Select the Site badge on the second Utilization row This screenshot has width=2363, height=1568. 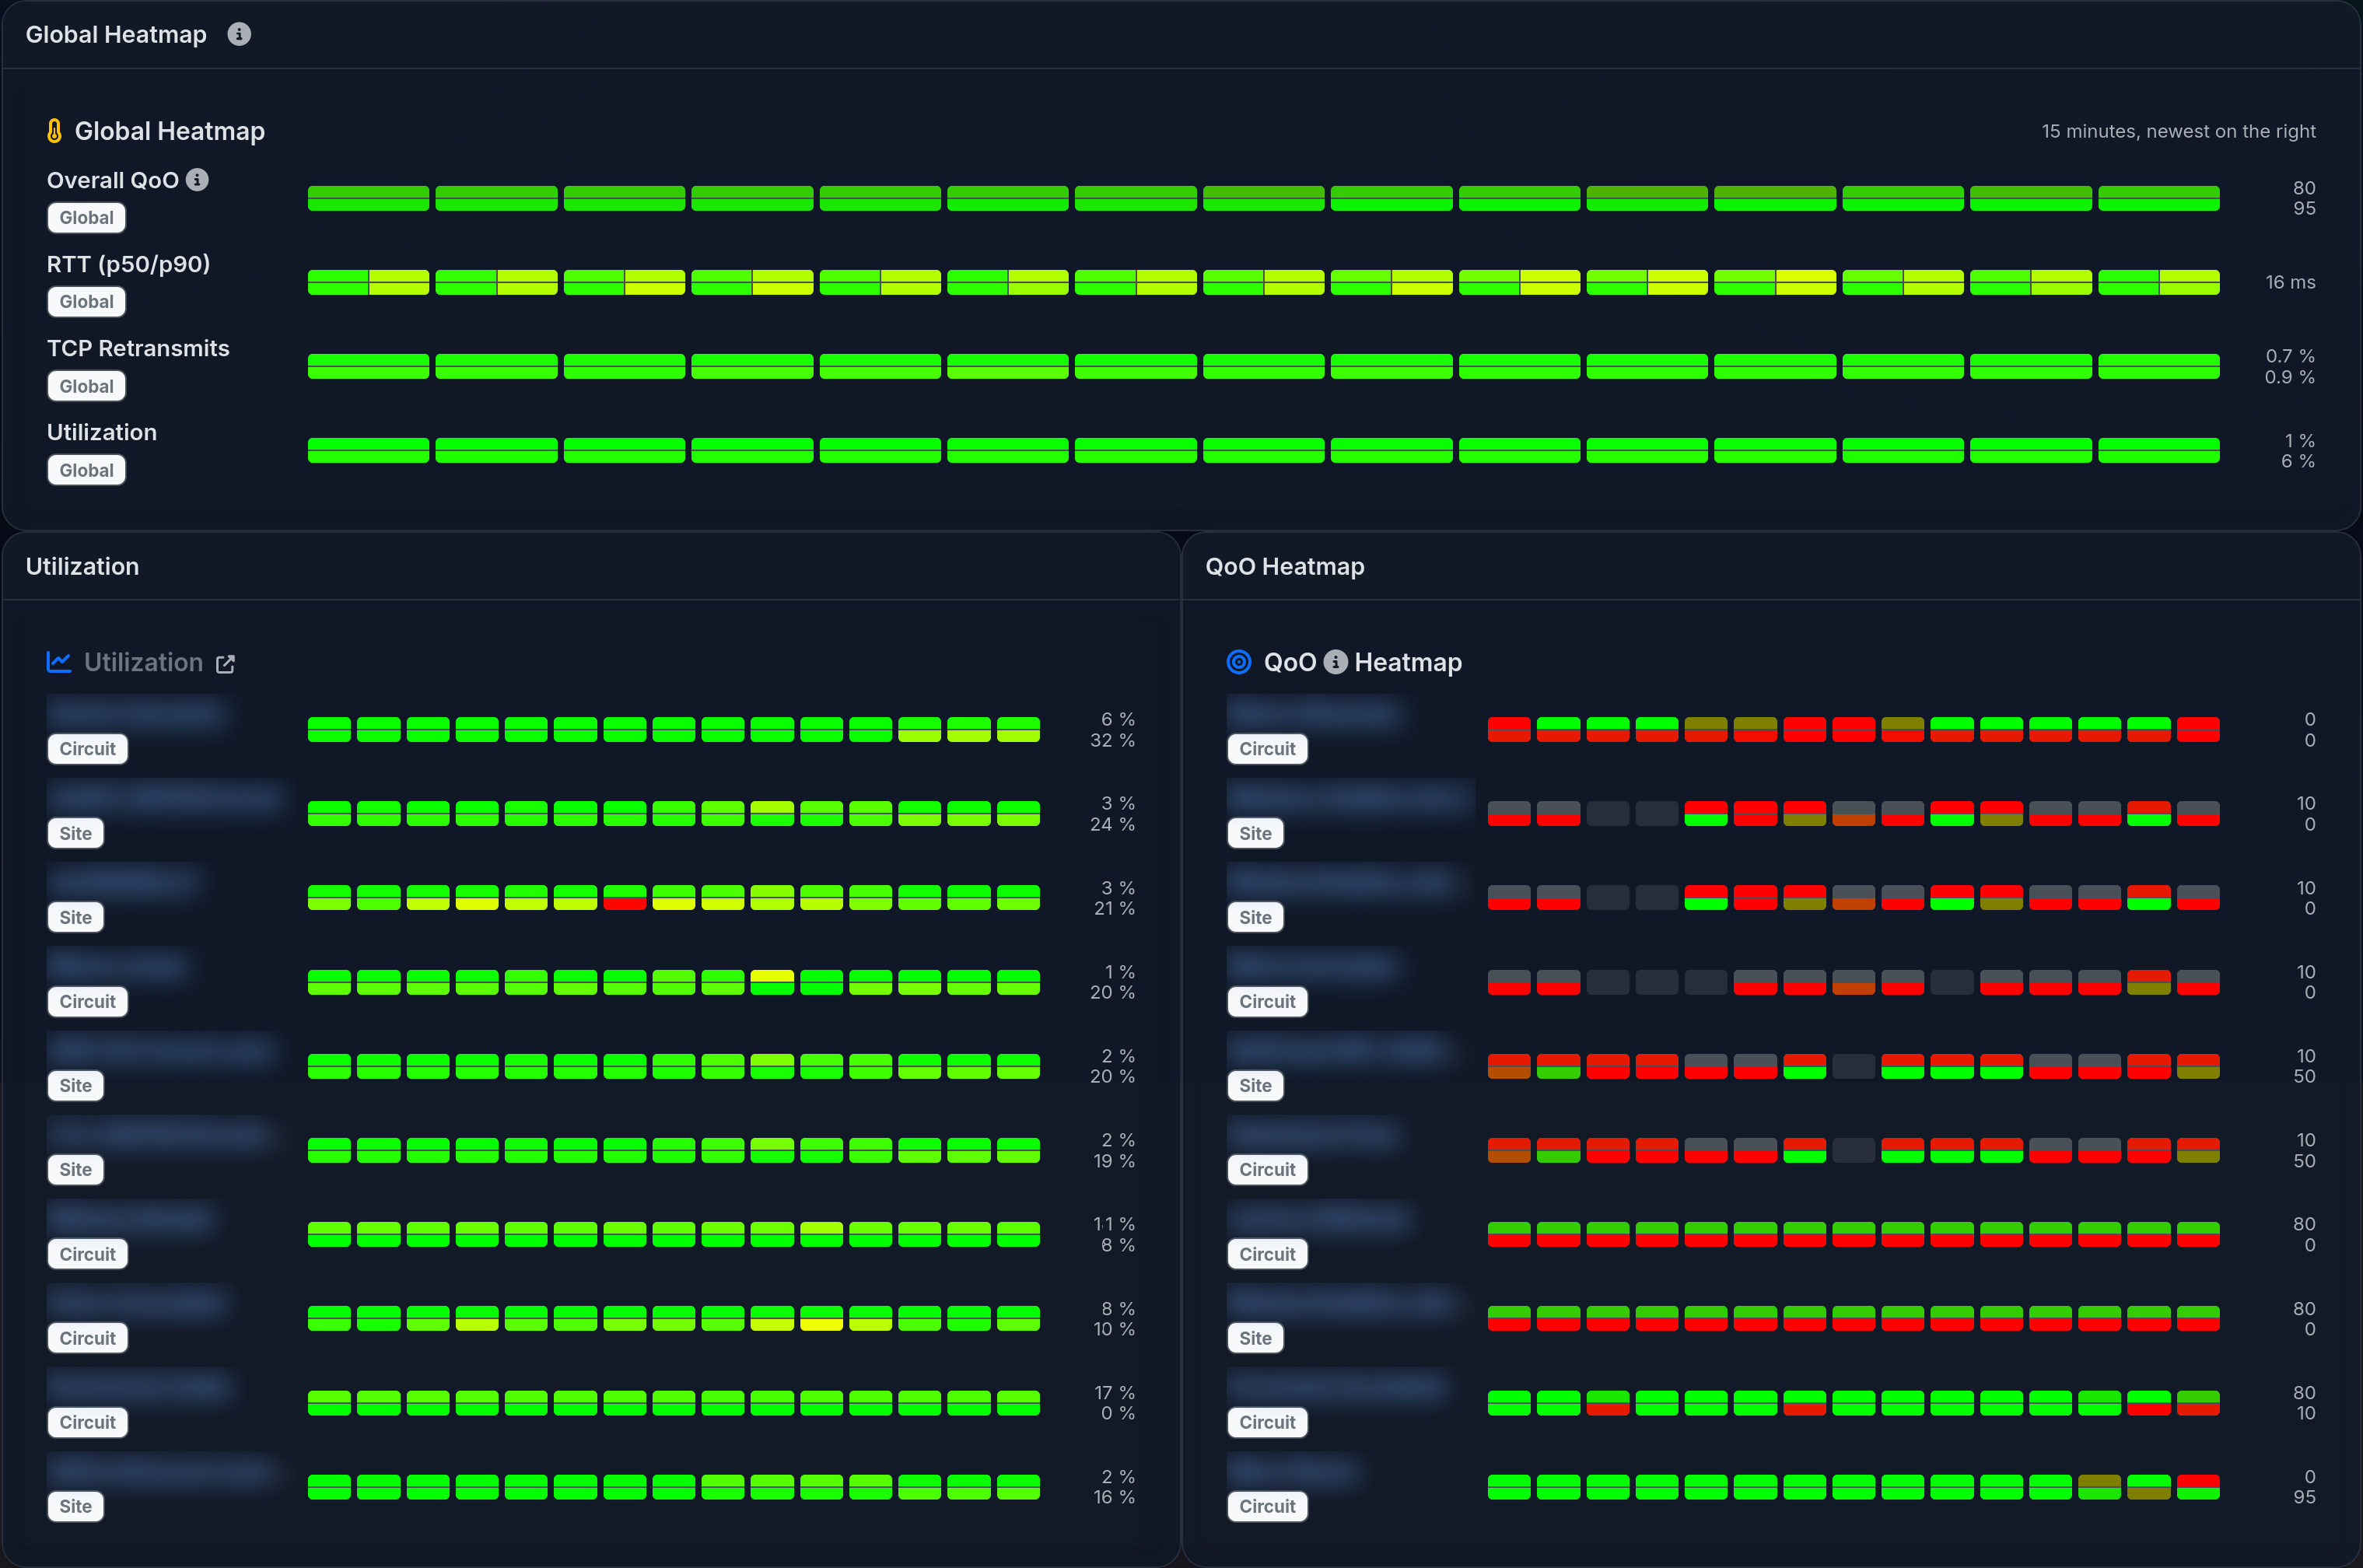76,833
